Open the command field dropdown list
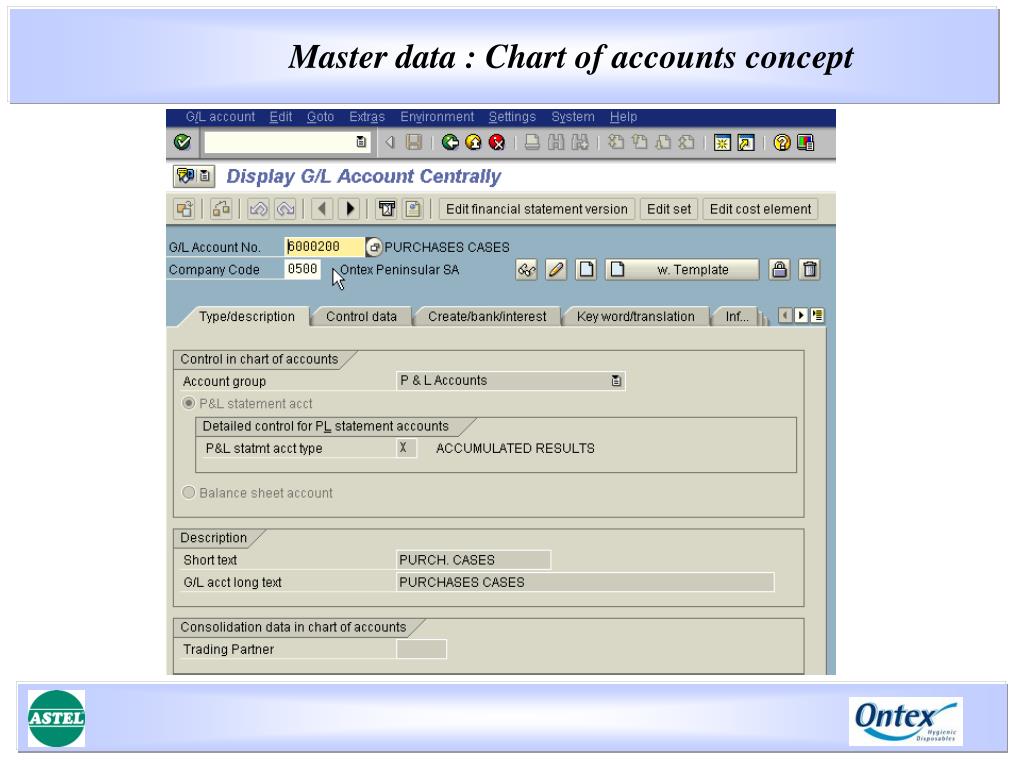This screenshot has height=768, width=1024. pos(361,142)
